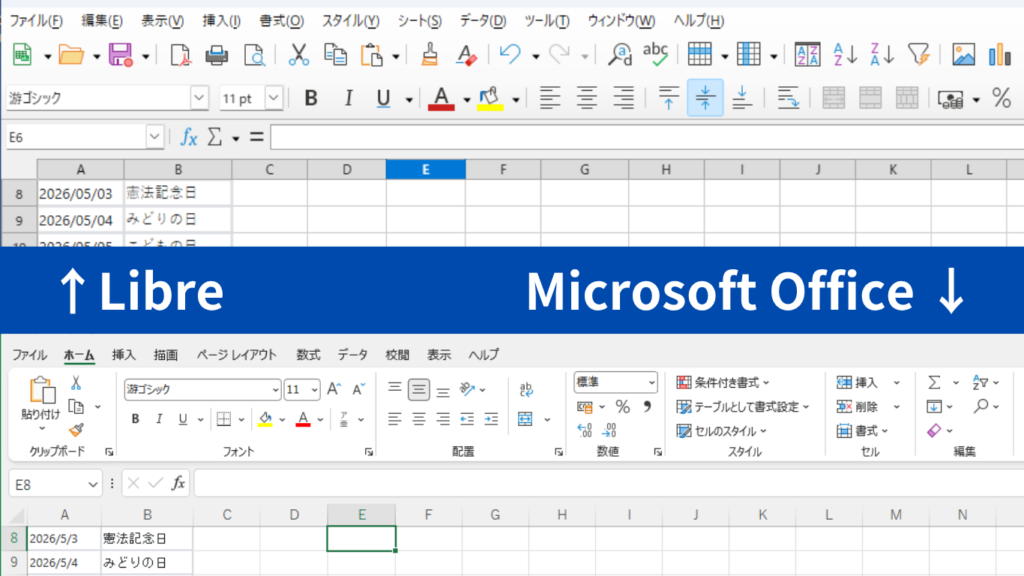Click the Undo arrow in LibreOffice toolbar
The image size is (1024, 576).
coord(509,55)
